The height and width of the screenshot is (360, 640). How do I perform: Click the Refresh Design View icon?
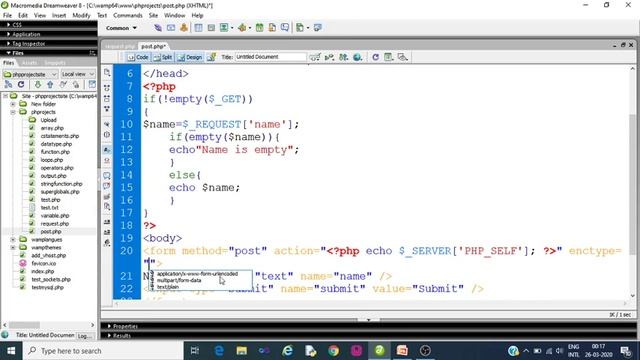(376, 57)
